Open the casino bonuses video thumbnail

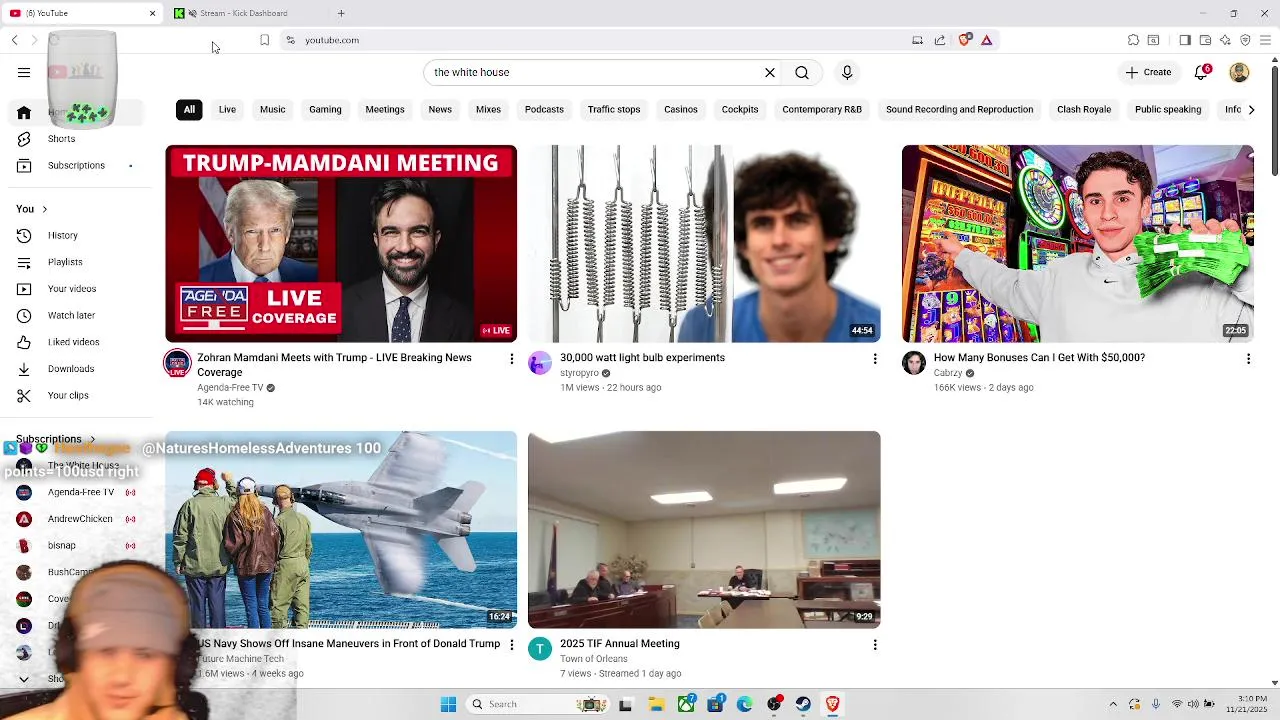coord(1077,244)
